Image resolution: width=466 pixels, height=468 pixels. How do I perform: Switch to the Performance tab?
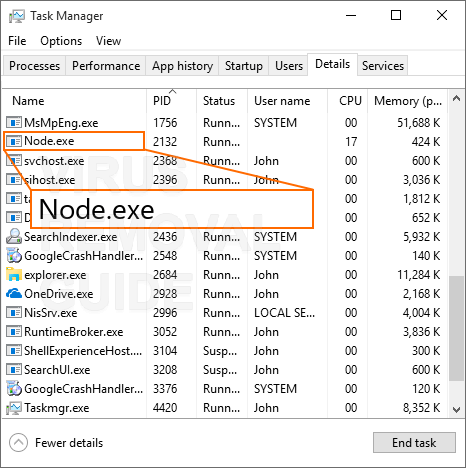pos(106,66)
